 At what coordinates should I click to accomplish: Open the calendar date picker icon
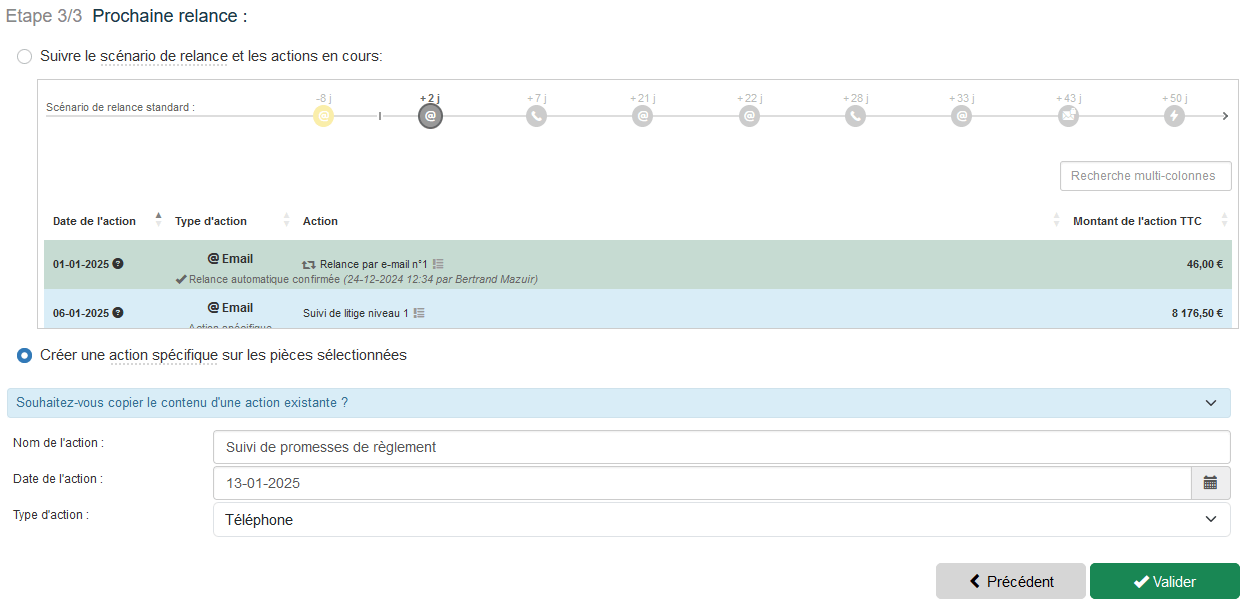1210,483
